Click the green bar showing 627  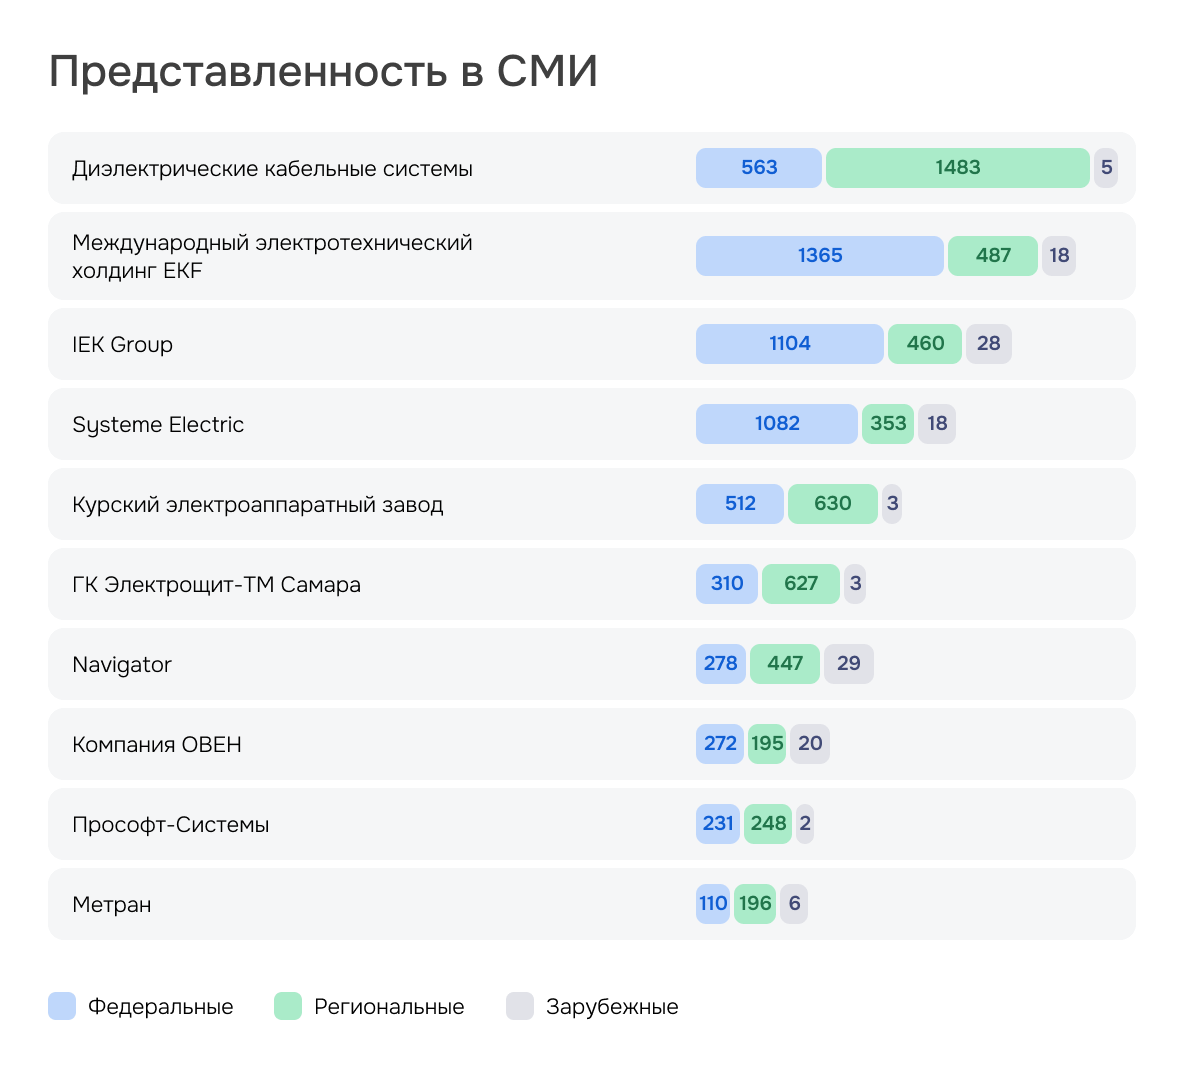tap(800, 584)
